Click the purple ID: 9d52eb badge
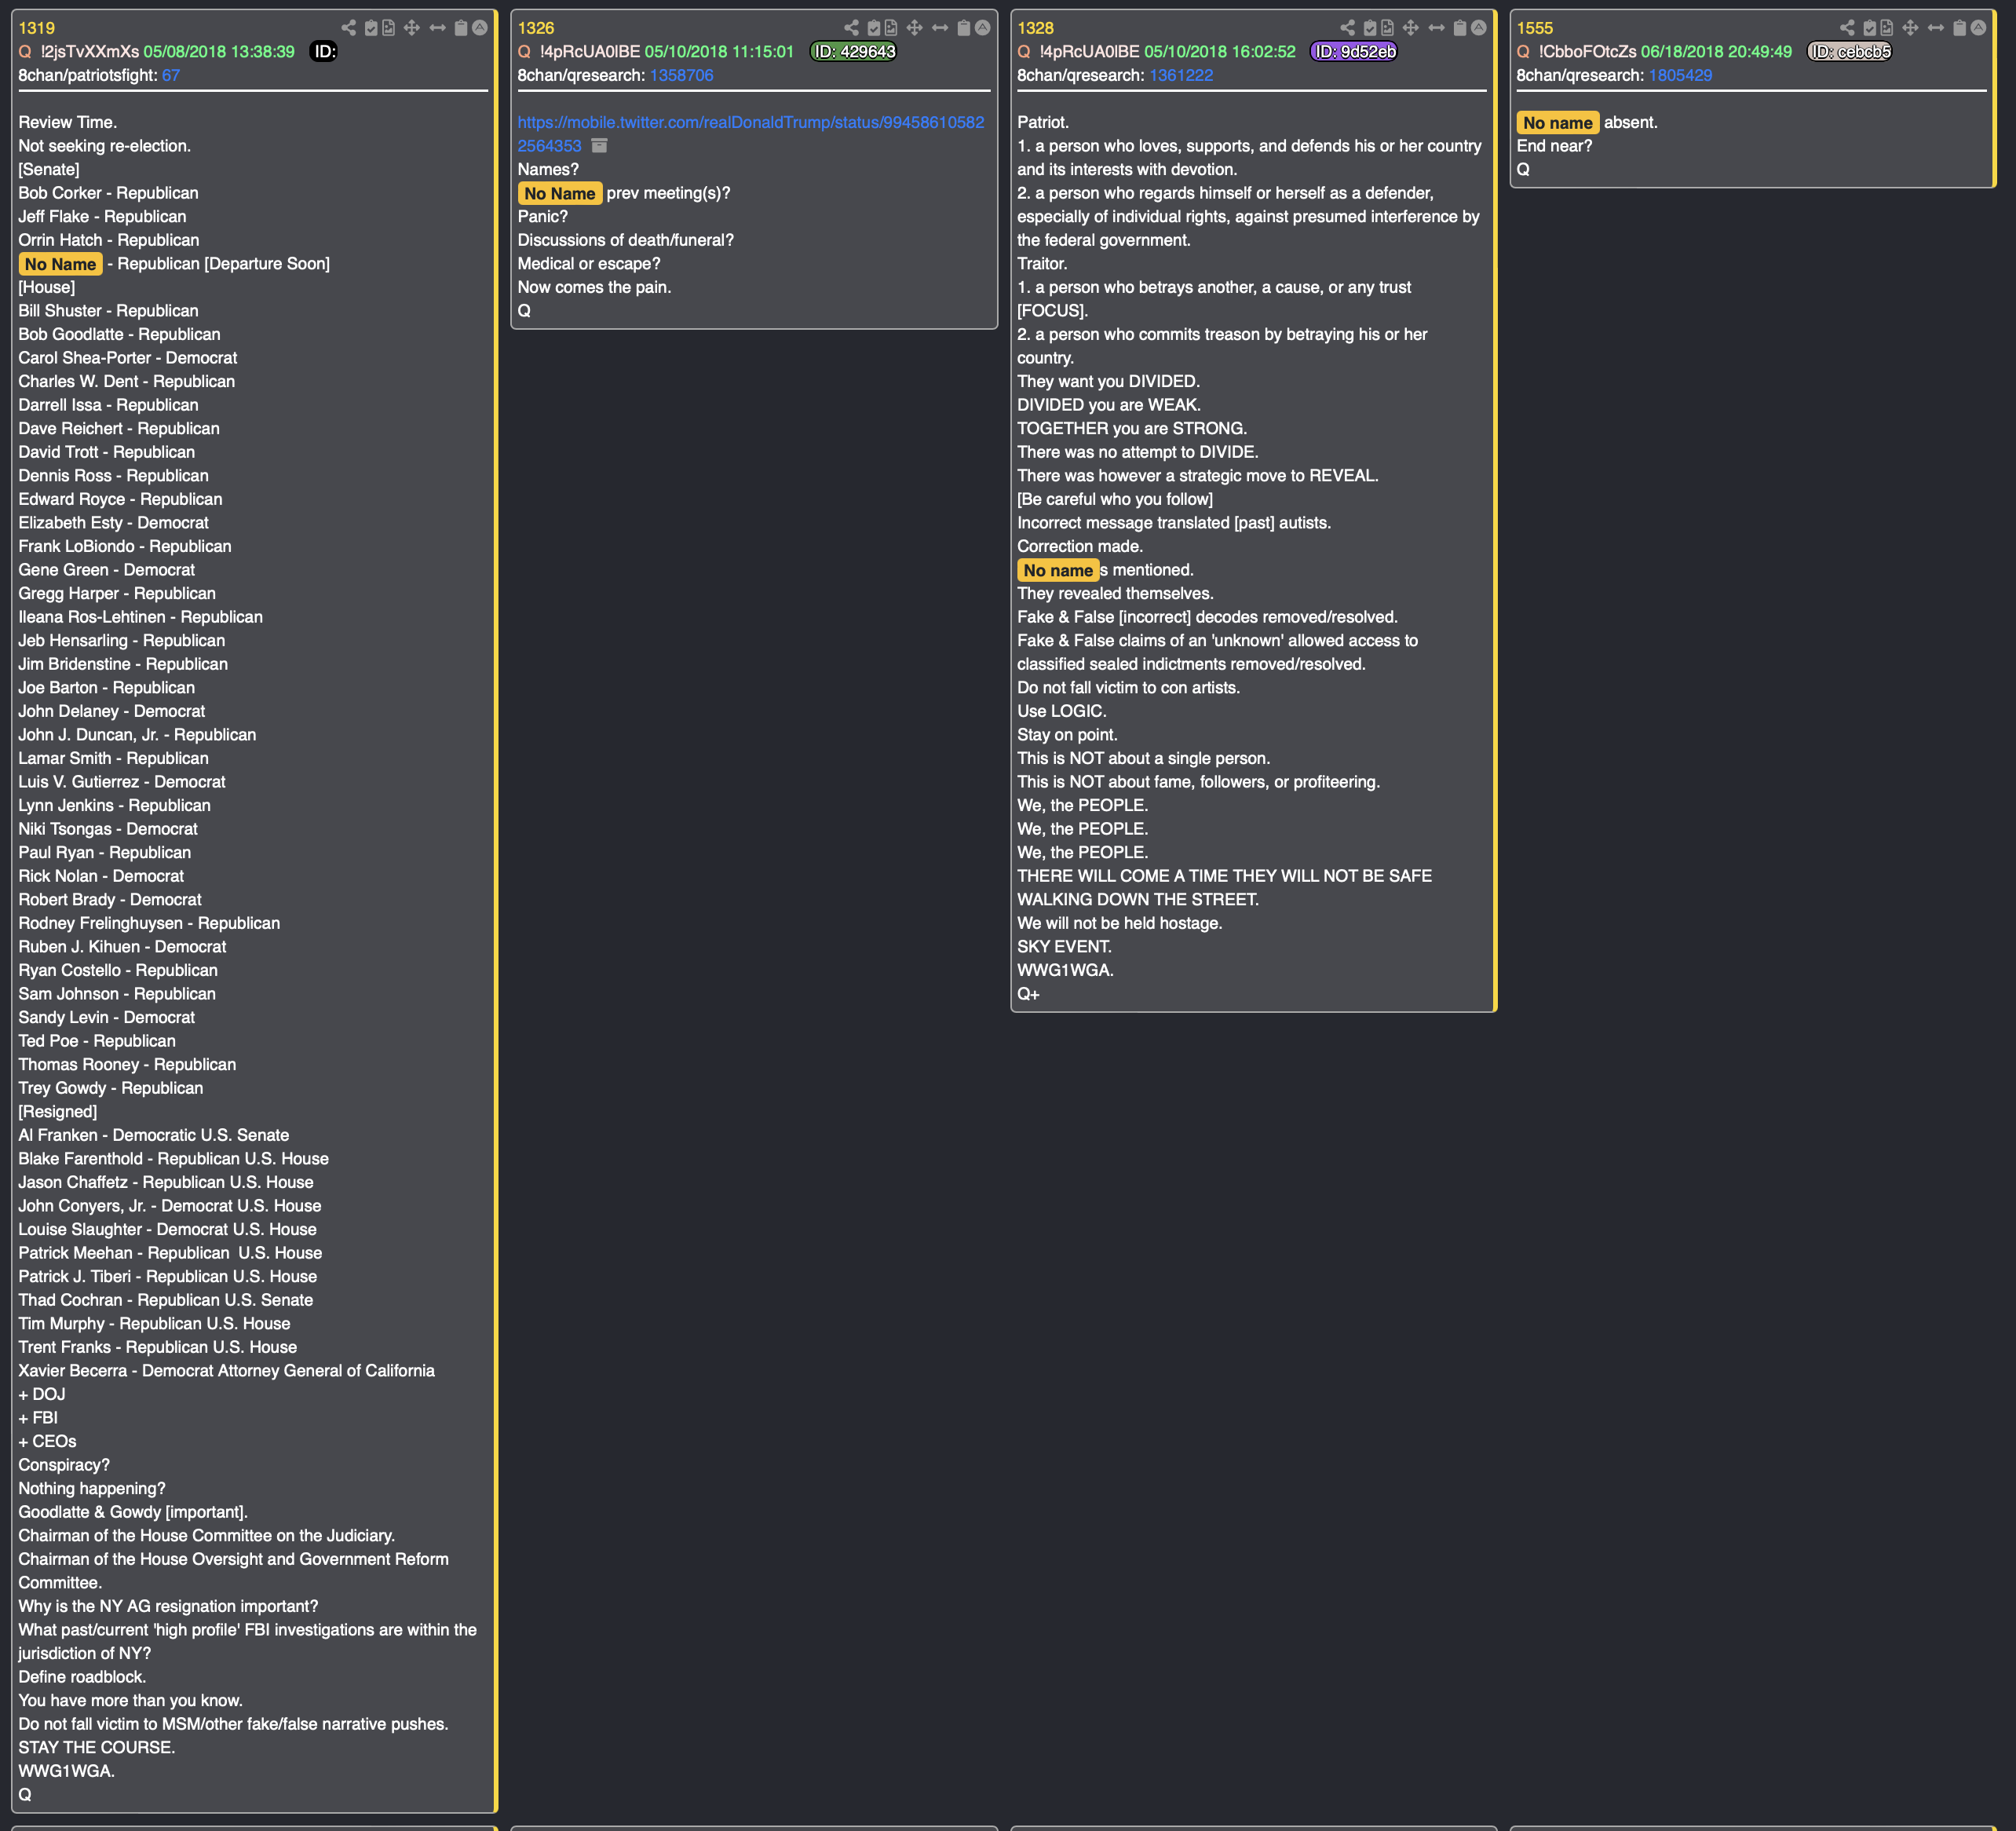Screen dimensions: 2016x1831 (1354, 52)
